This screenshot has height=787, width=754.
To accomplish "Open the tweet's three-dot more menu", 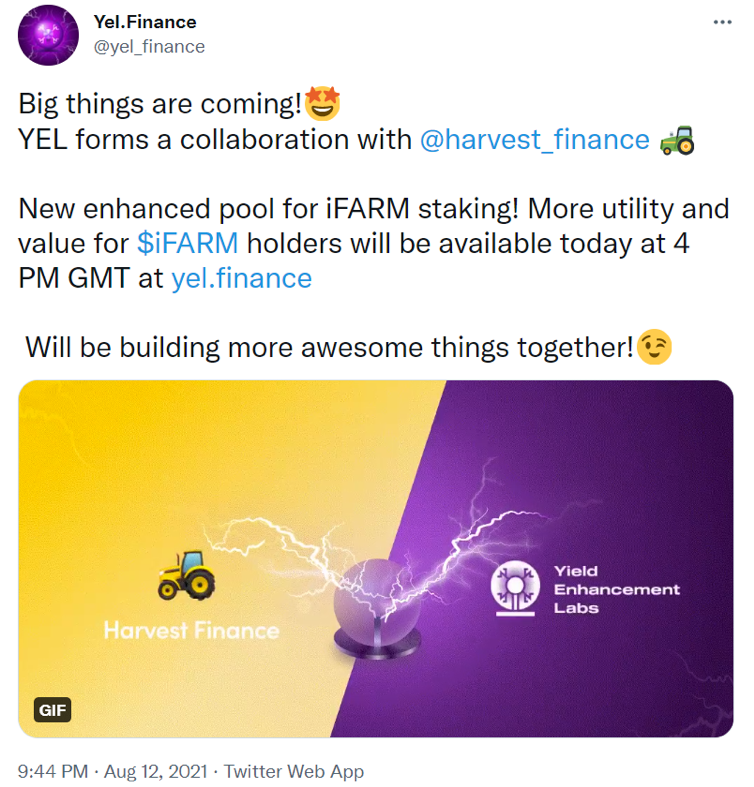I will pos(722,22).
